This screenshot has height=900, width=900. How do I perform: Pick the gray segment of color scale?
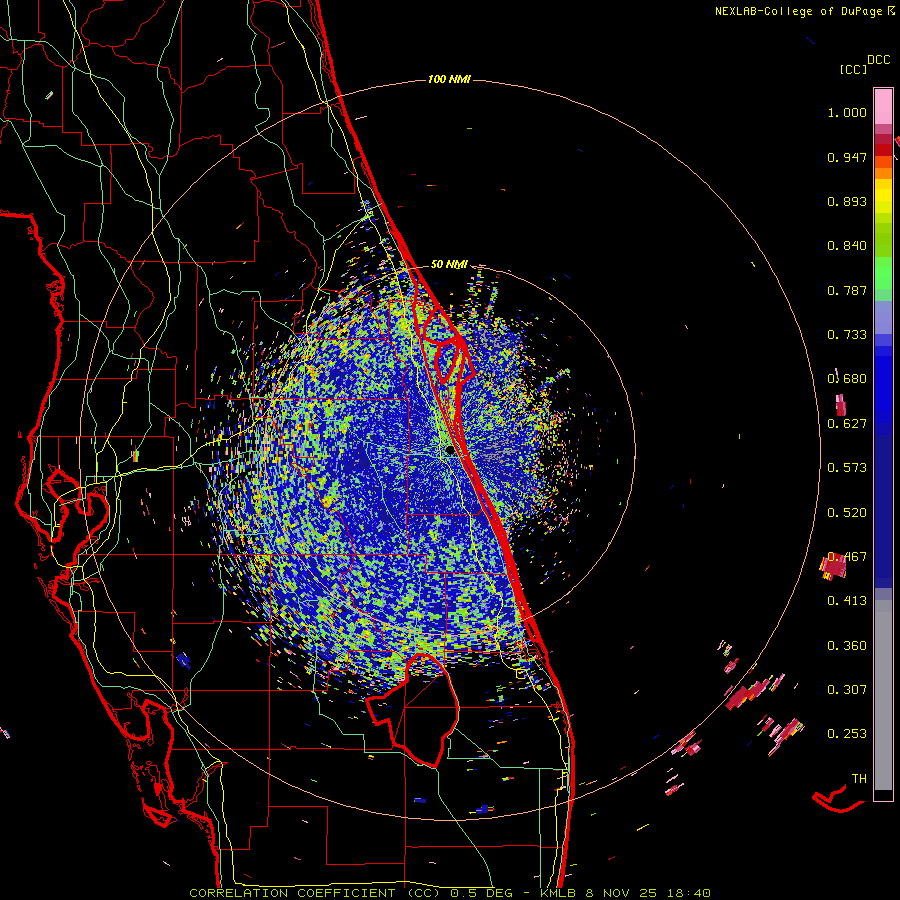(x=883, y=695)
